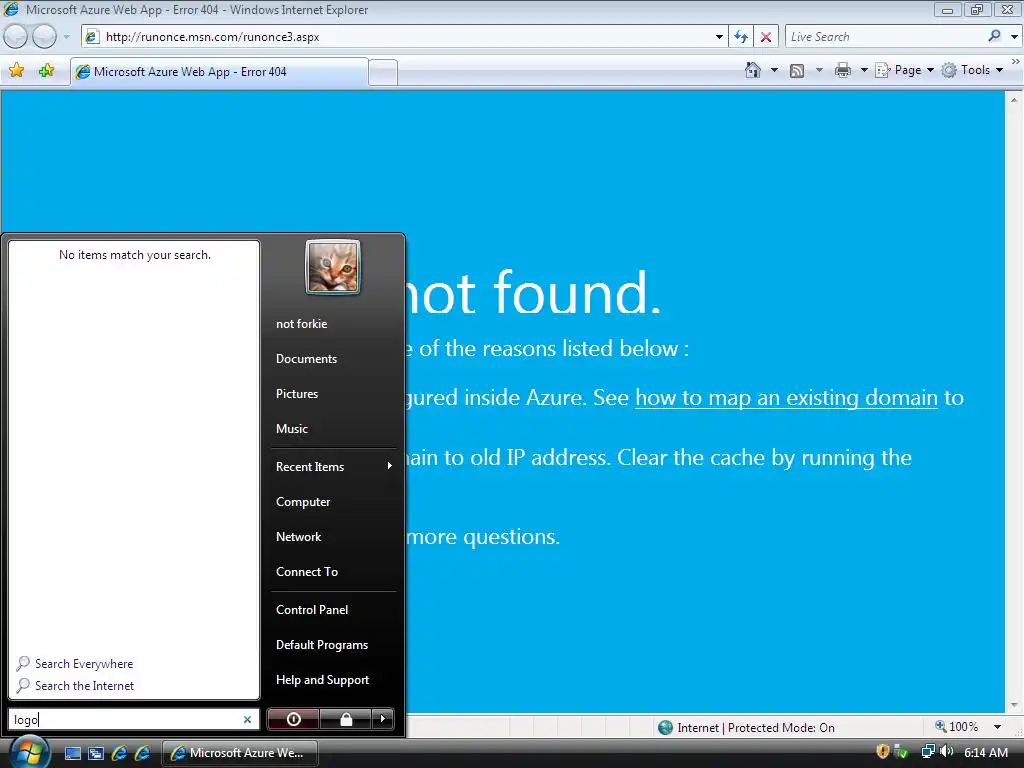Image resolution: width=1024 pixels, height=768 pixels.
Task: Click the Windows Start orb
Action: pyautogui.click(x=29, y=751)
